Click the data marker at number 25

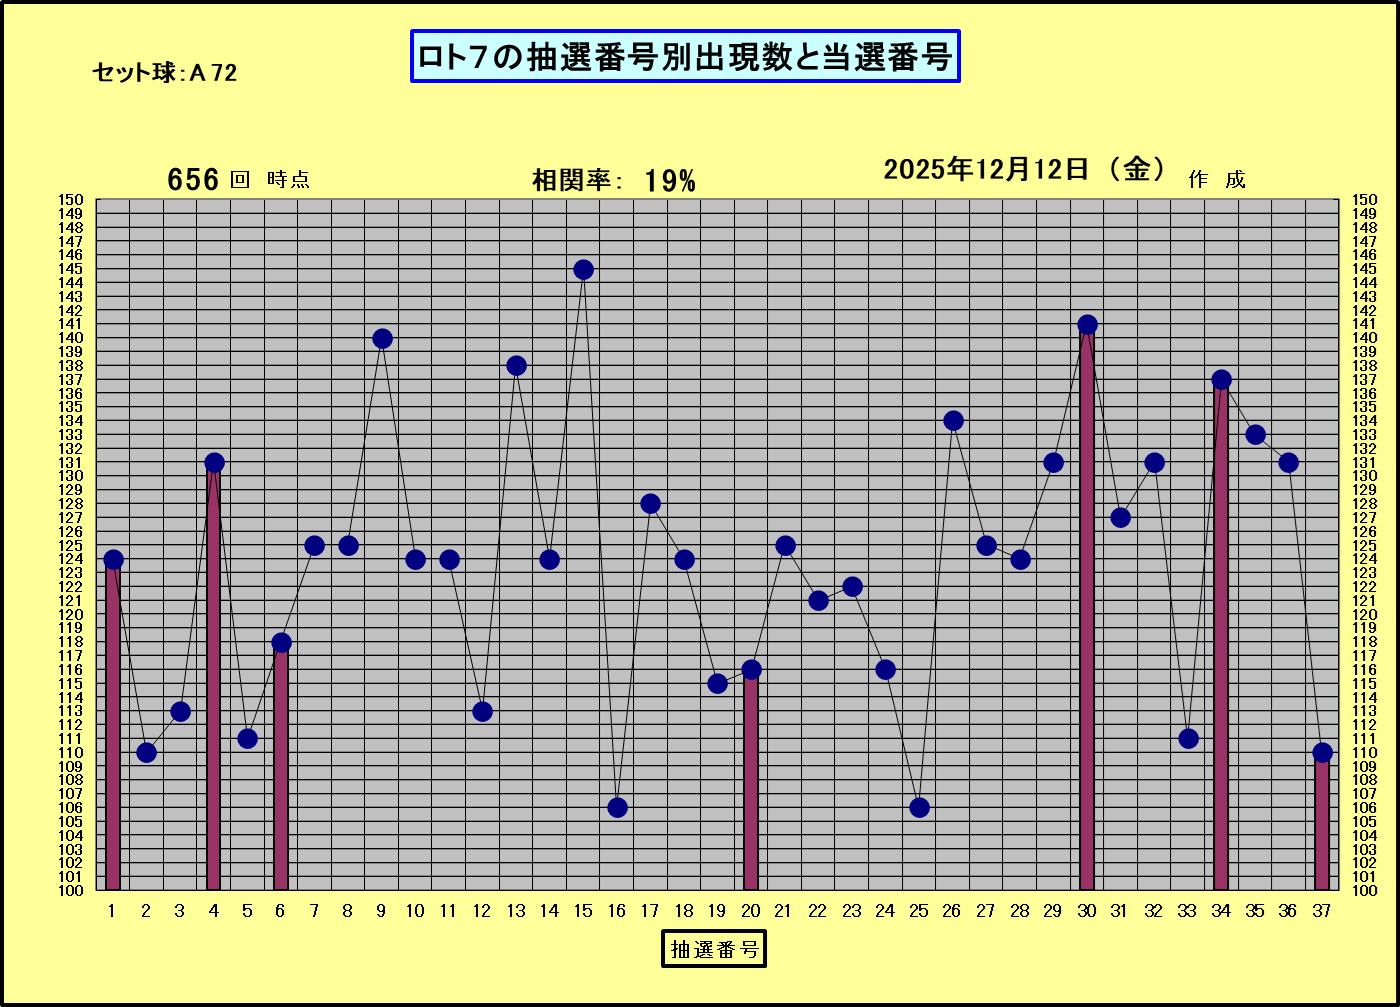pyautogui.click(x=919, y=807)
